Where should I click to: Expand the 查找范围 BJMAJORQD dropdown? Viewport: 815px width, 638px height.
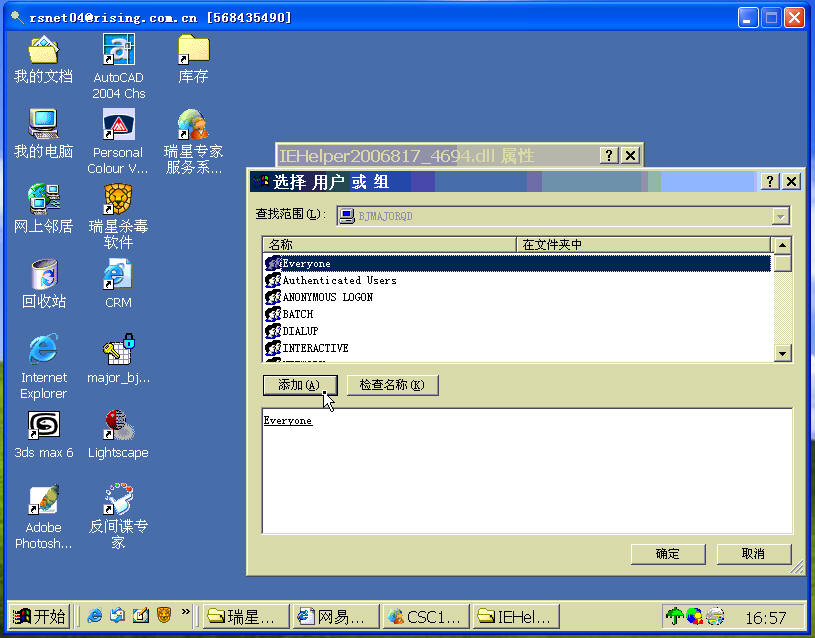tap(780, 216)
